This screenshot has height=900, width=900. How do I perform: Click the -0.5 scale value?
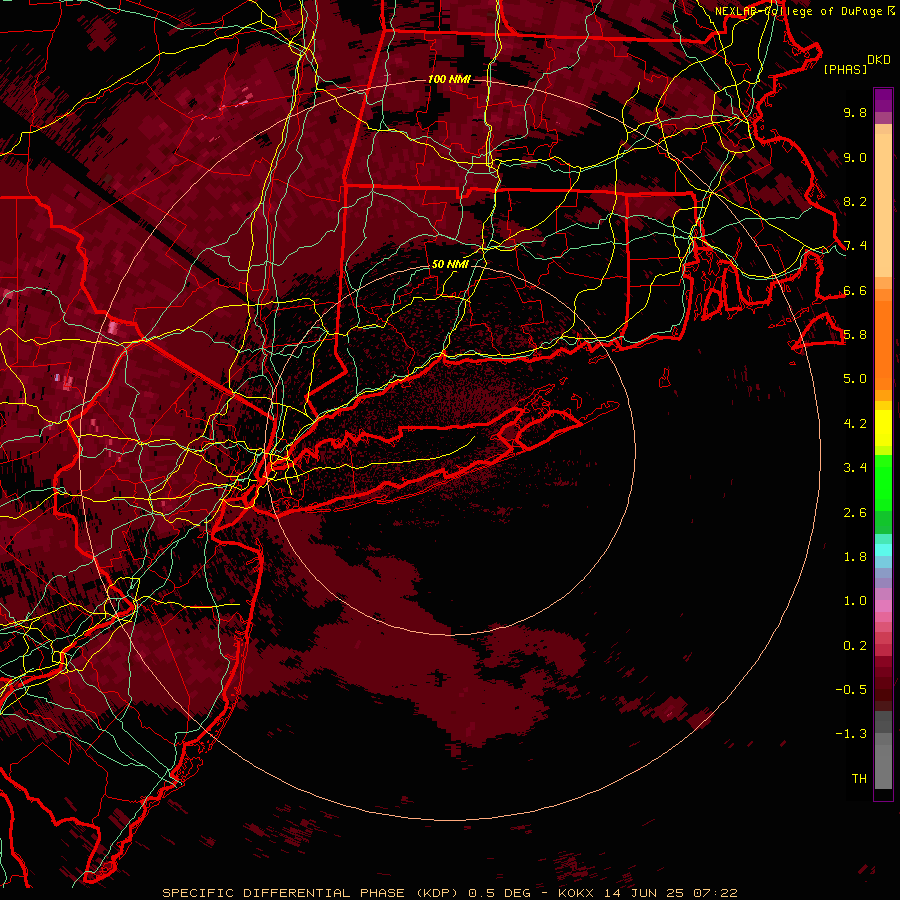click(851, 690)
